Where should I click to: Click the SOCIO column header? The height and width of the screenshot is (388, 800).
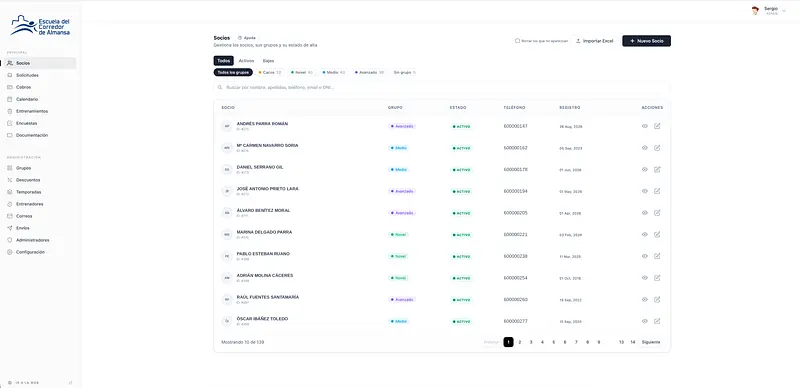[228, 108]
